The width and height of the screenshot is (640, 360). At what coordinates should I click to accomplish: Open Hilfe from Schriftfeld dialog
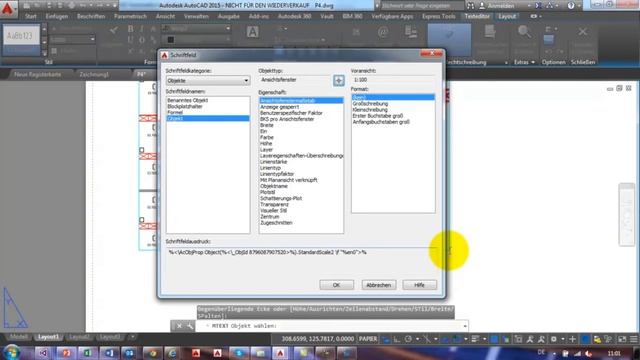coord(419,285)
